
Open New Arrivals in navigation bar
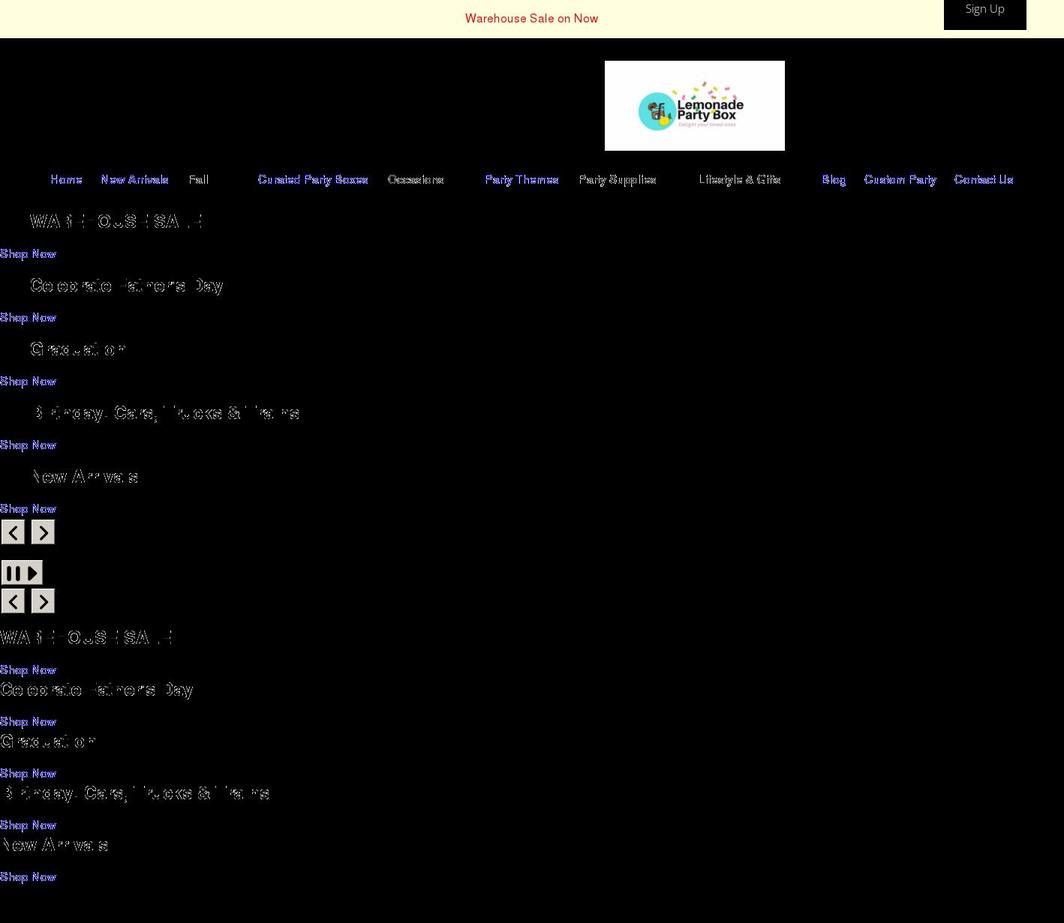[134, 180]
